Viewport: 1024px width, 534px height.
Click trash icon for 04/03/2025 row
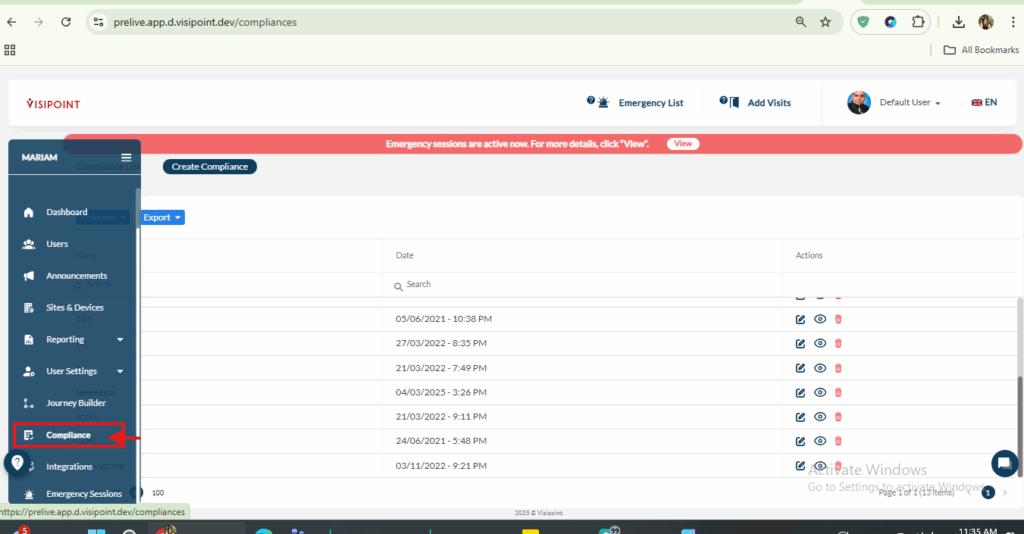tap(838, 393)
